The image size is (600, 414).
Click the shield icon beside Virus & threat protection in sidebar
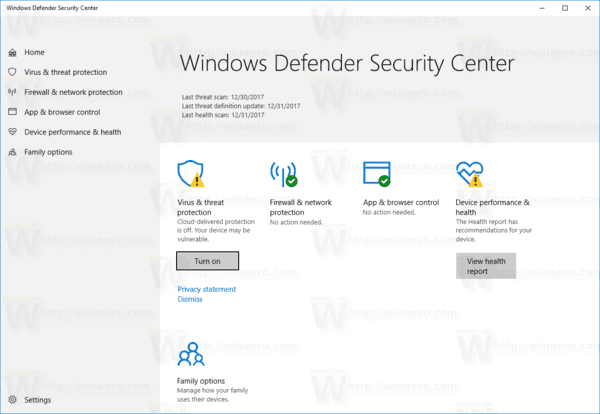pos(12,72)
